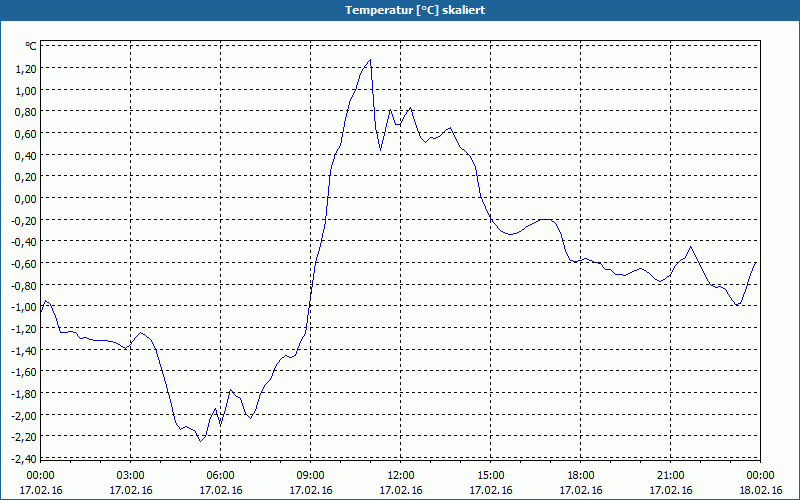Click the 06:00 time label
Viewport: 800px width, 500px height.
pyautogui.click(x=220, y=476)
